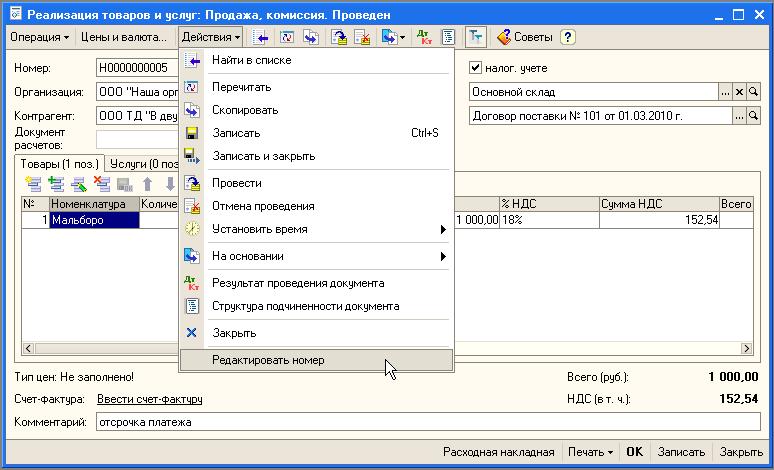The image size is (774, 470).
Task: Click the toolbar 'Отмена проведения' icon
Action: 362,38
